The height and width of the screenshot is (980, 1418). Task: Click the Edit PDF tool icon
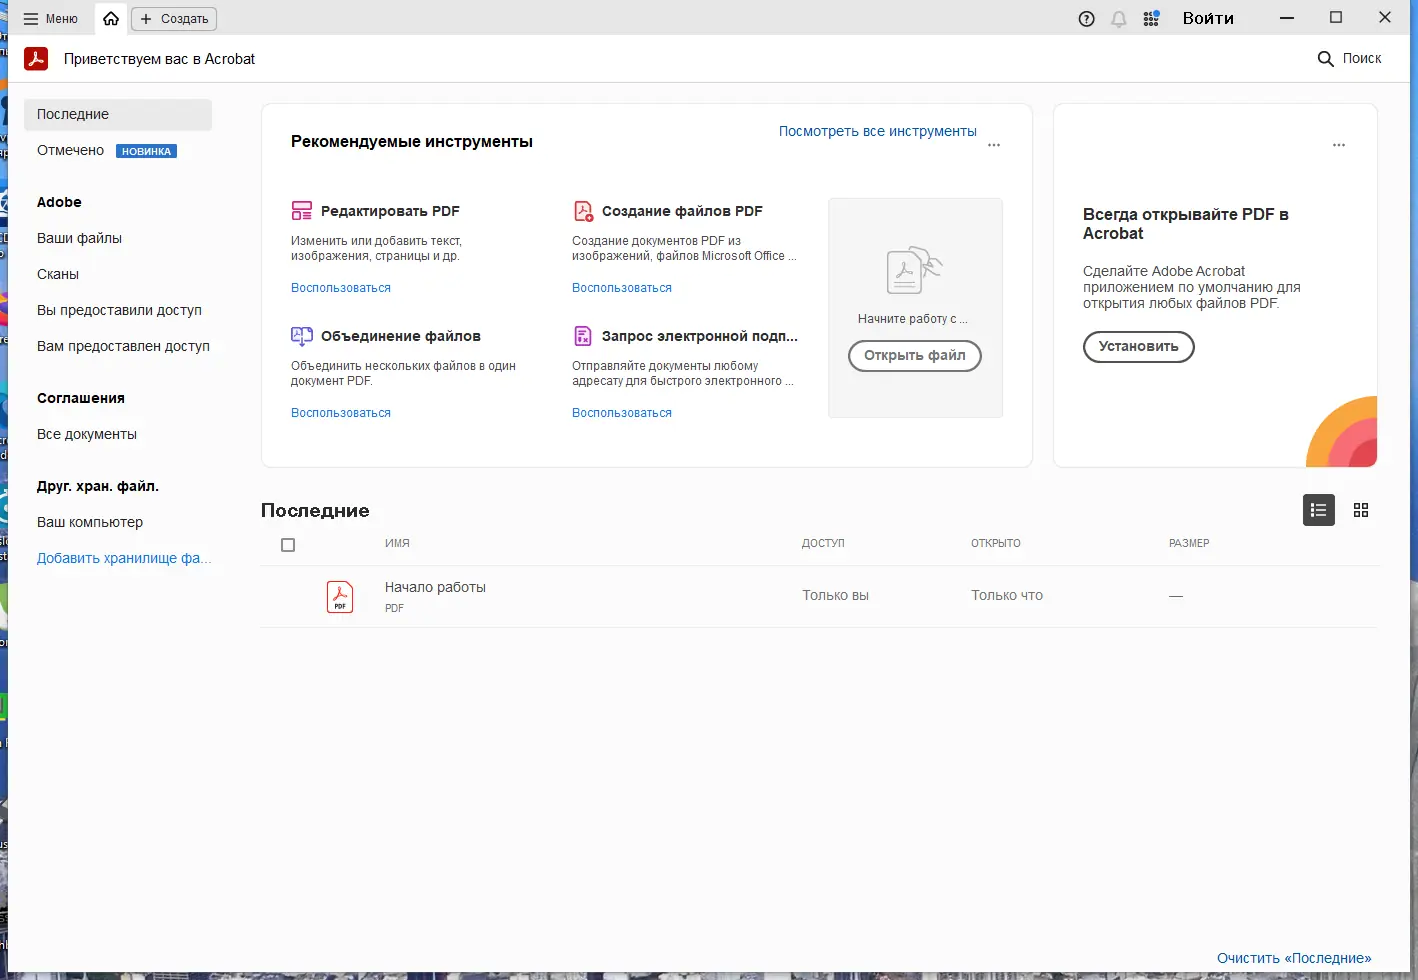(302, 211)
